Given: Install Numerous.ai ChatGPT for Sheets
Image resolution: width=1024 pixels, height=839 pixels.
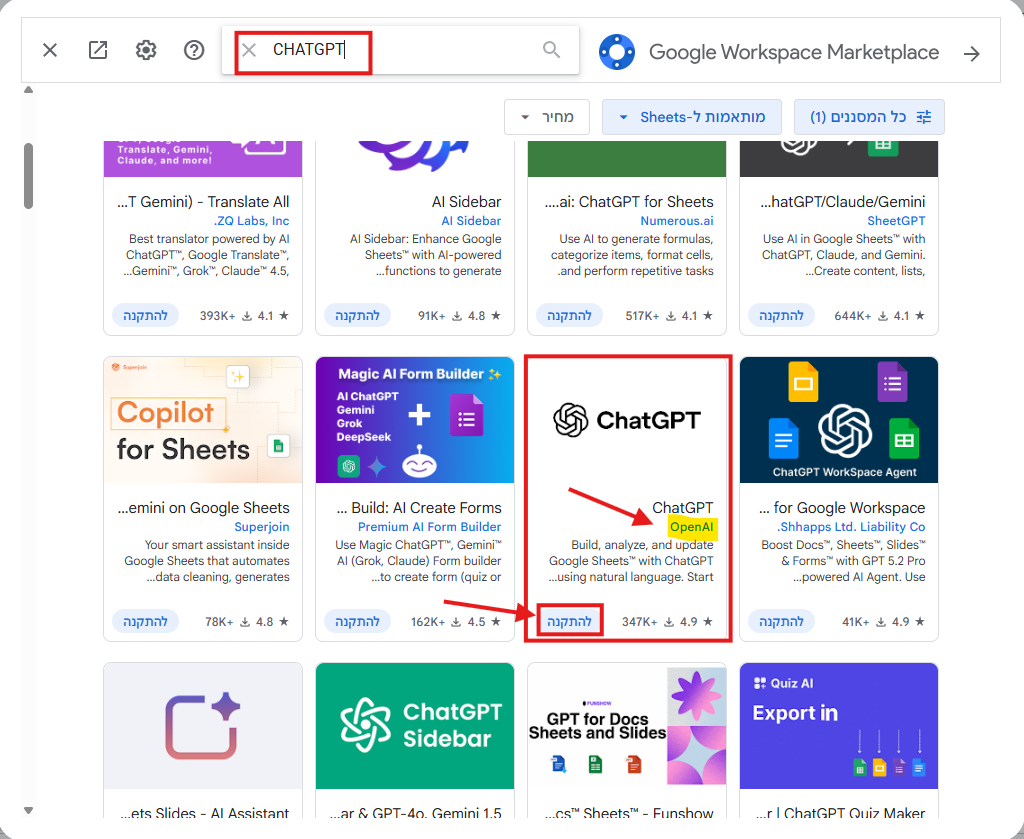Looking at the screenshot, I should (569, 315).
